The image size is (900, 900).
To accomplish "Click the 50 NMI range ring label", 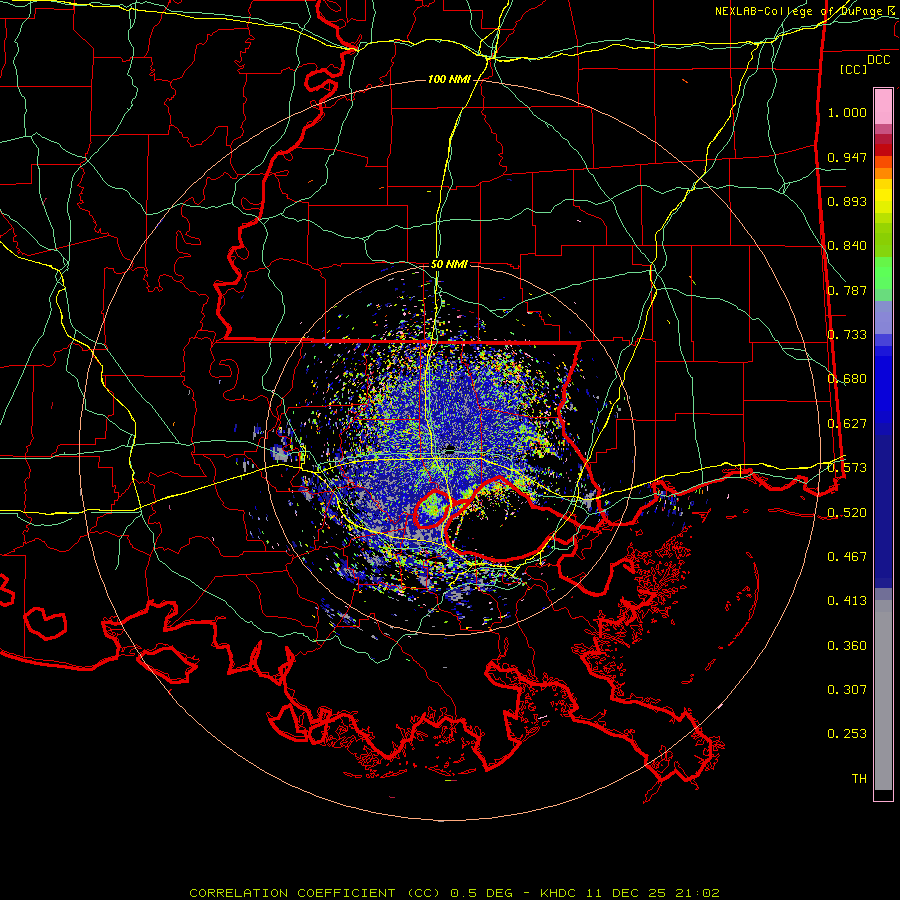I will [449, 265].
